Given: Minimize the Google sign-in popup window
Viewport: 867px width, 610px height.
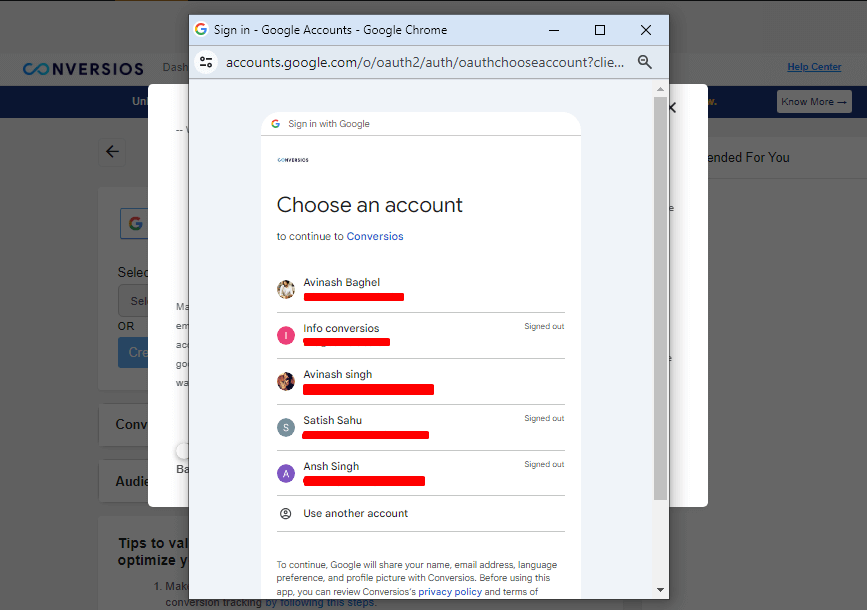Looking at the screenshot, I should 554,30.
